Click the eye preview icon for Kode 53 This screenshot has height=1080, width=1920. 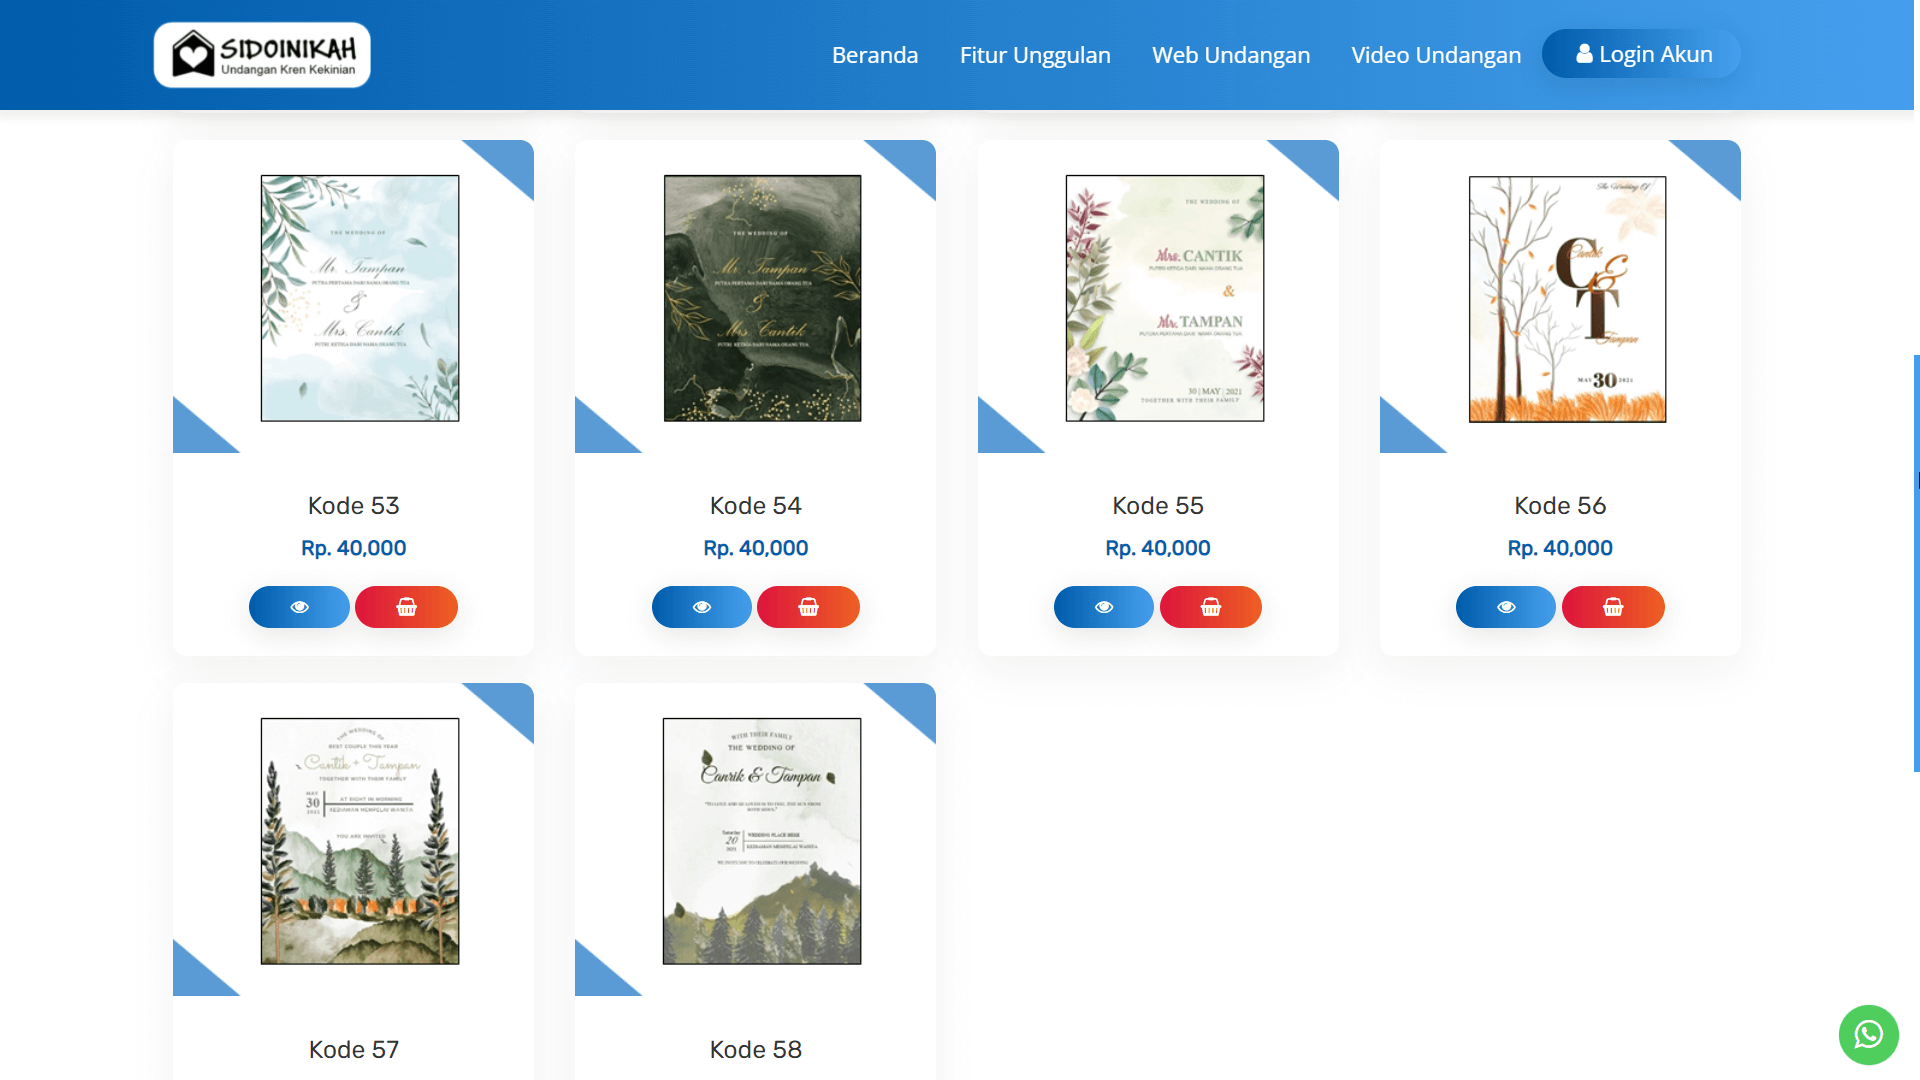(x=299, y=606)
